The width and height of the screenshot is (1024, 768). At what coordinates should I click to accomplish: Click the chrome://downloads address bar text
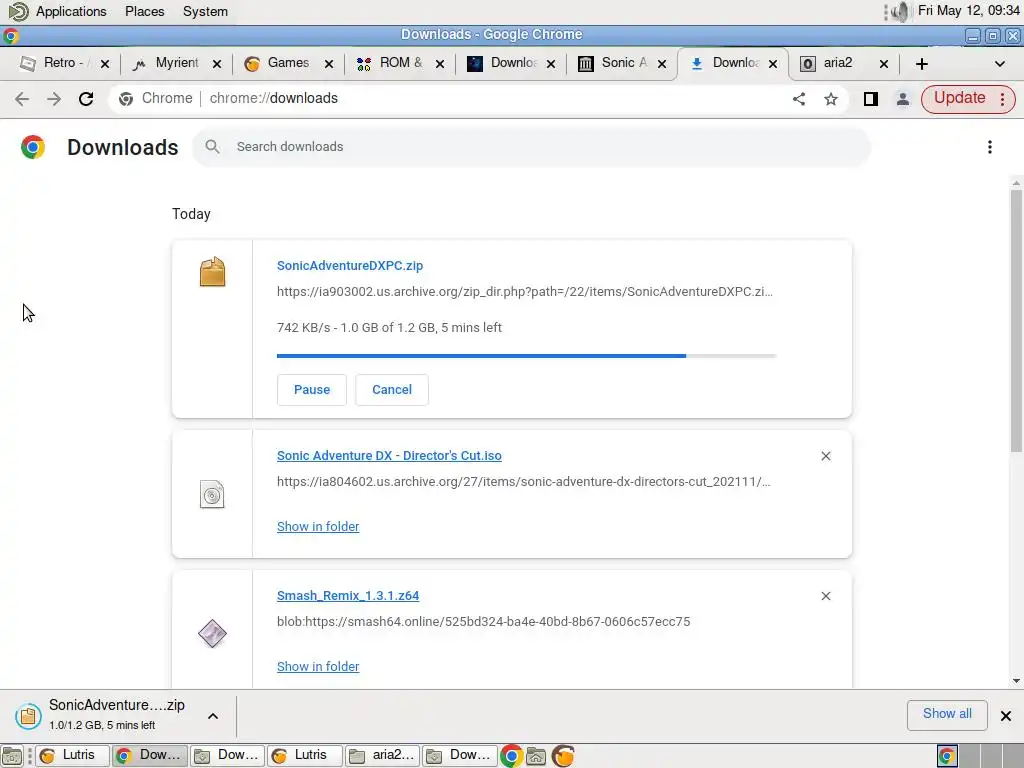[274, 99]
